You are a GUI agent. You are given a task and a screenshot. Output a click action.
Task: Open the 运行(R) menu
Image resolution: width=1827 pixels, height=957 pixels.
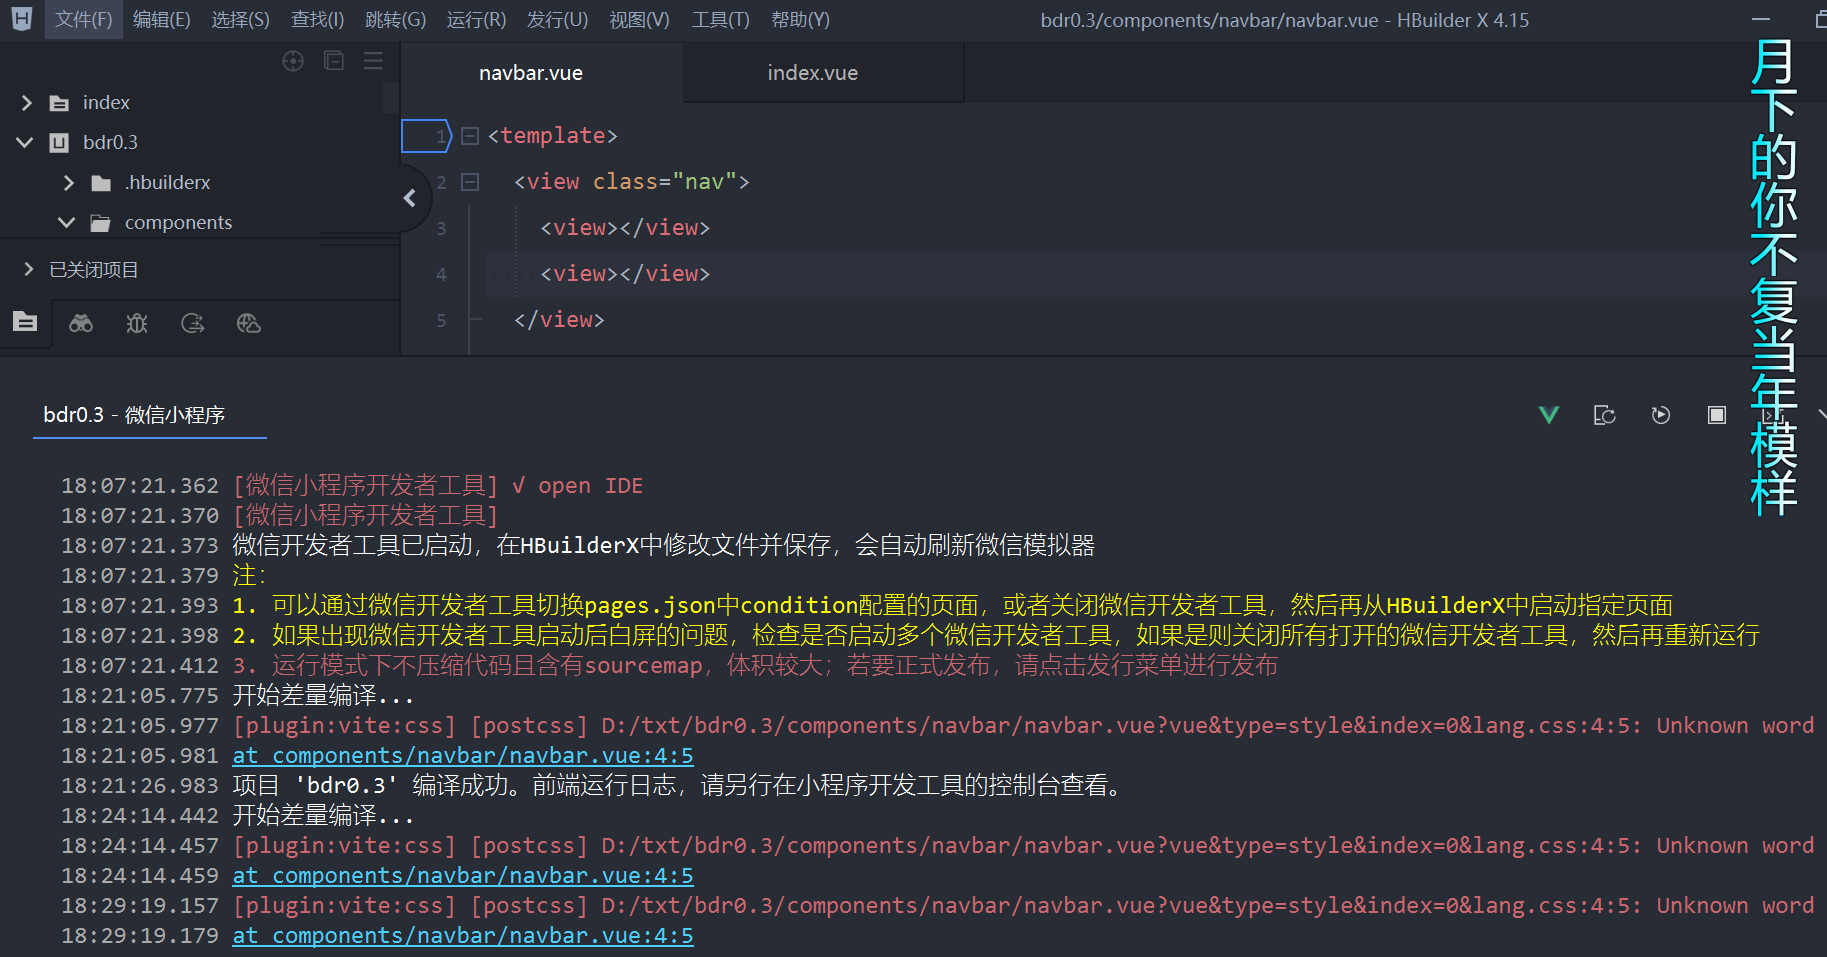(x=476, y=20)
